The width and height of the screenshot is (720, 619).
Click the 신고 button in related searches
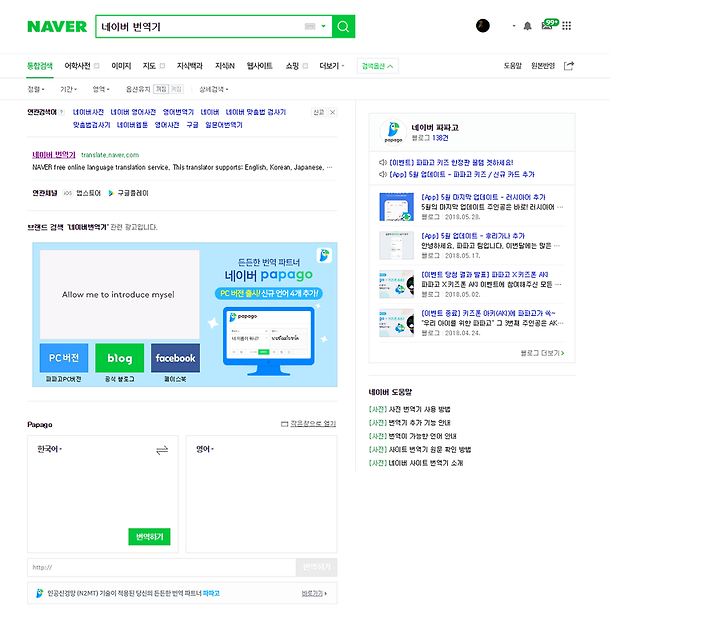[x=319, y=112]
